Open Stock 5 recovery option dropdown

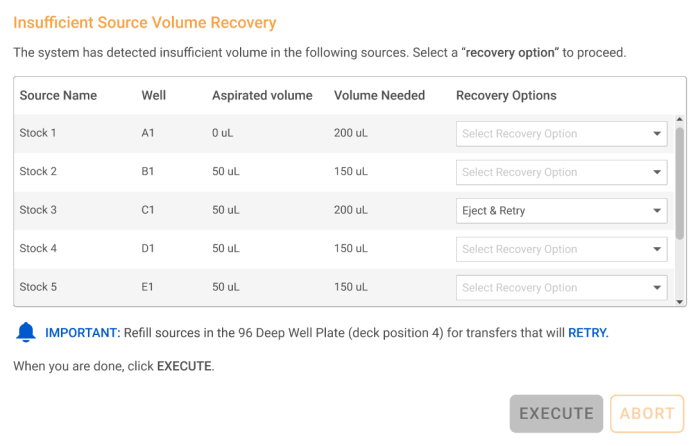click(561, 288)
